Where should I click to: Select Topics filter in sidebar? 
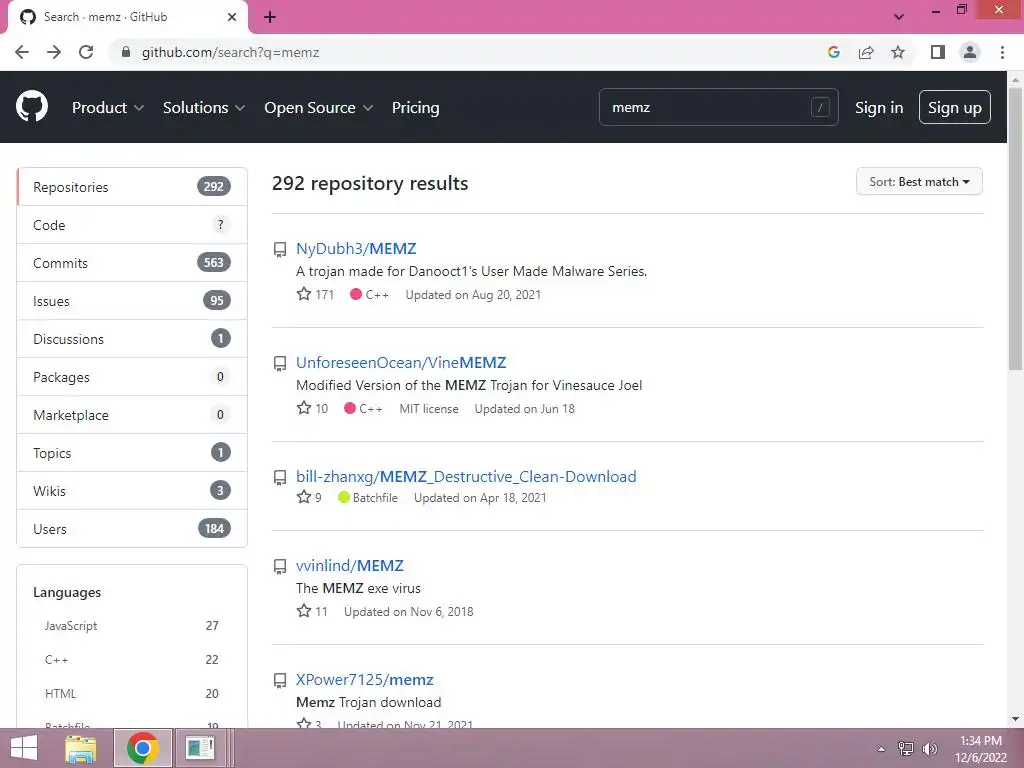point(132,453)
